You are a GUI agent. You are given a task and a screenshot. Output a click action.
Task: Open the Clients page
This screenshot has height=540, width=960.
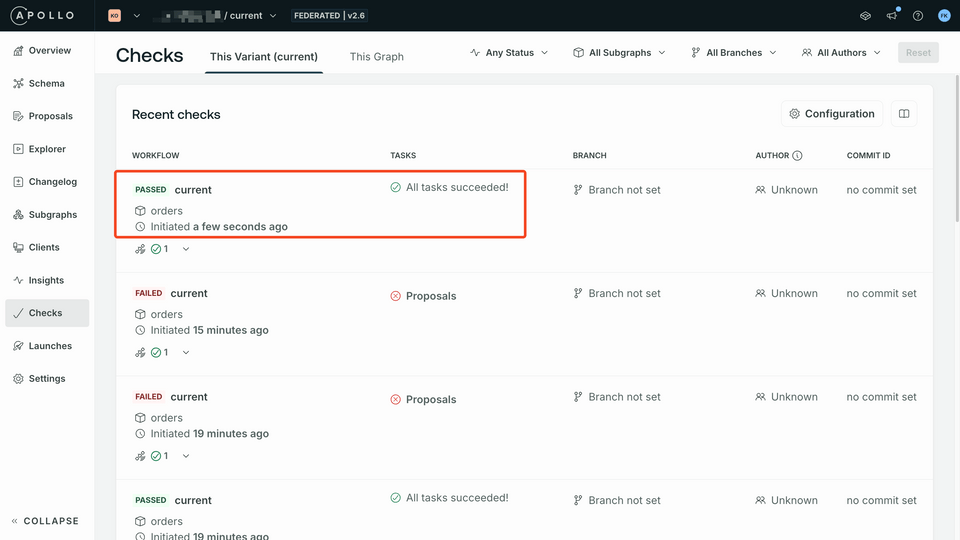(47, 247)
